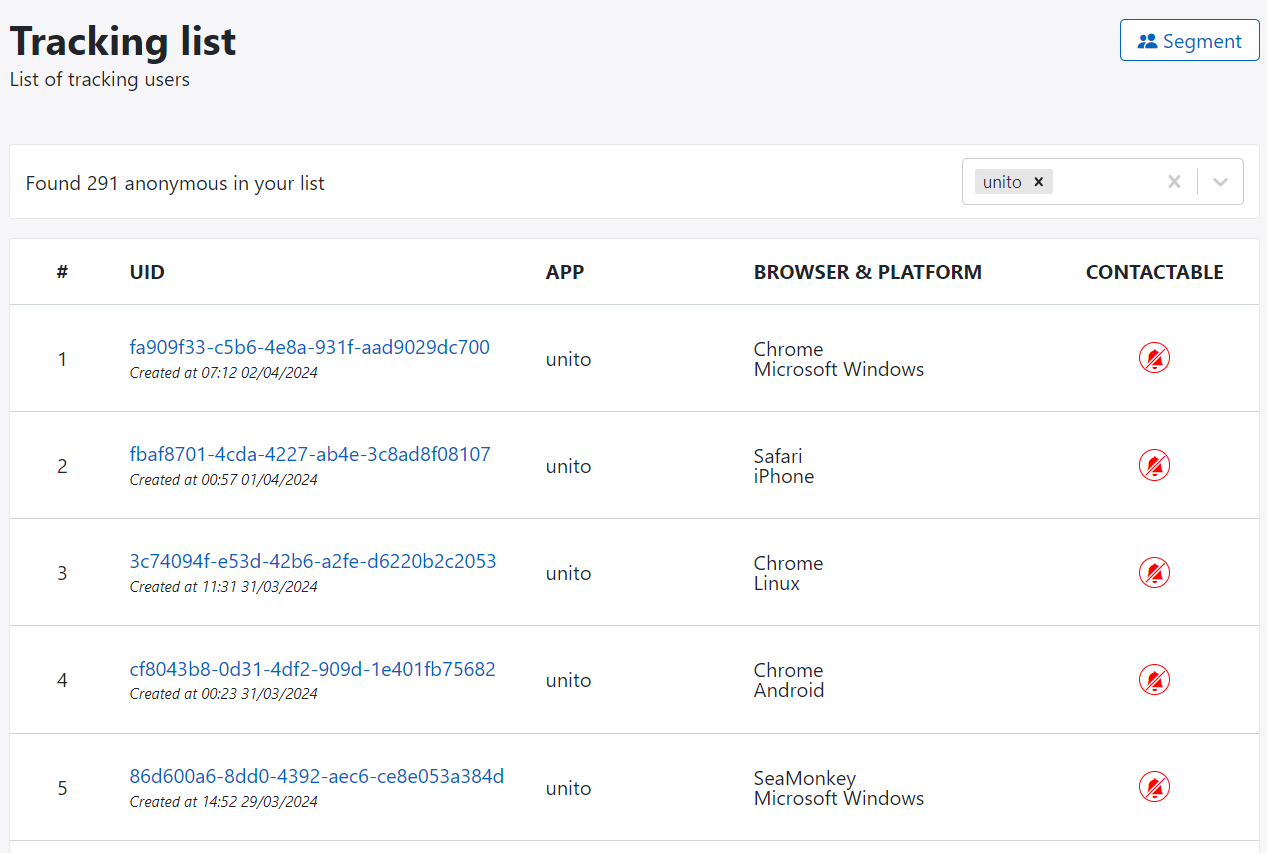Remove the unito filter tag
Image resolution: width=1267 pixels, height=853 pixels.
1038,181
